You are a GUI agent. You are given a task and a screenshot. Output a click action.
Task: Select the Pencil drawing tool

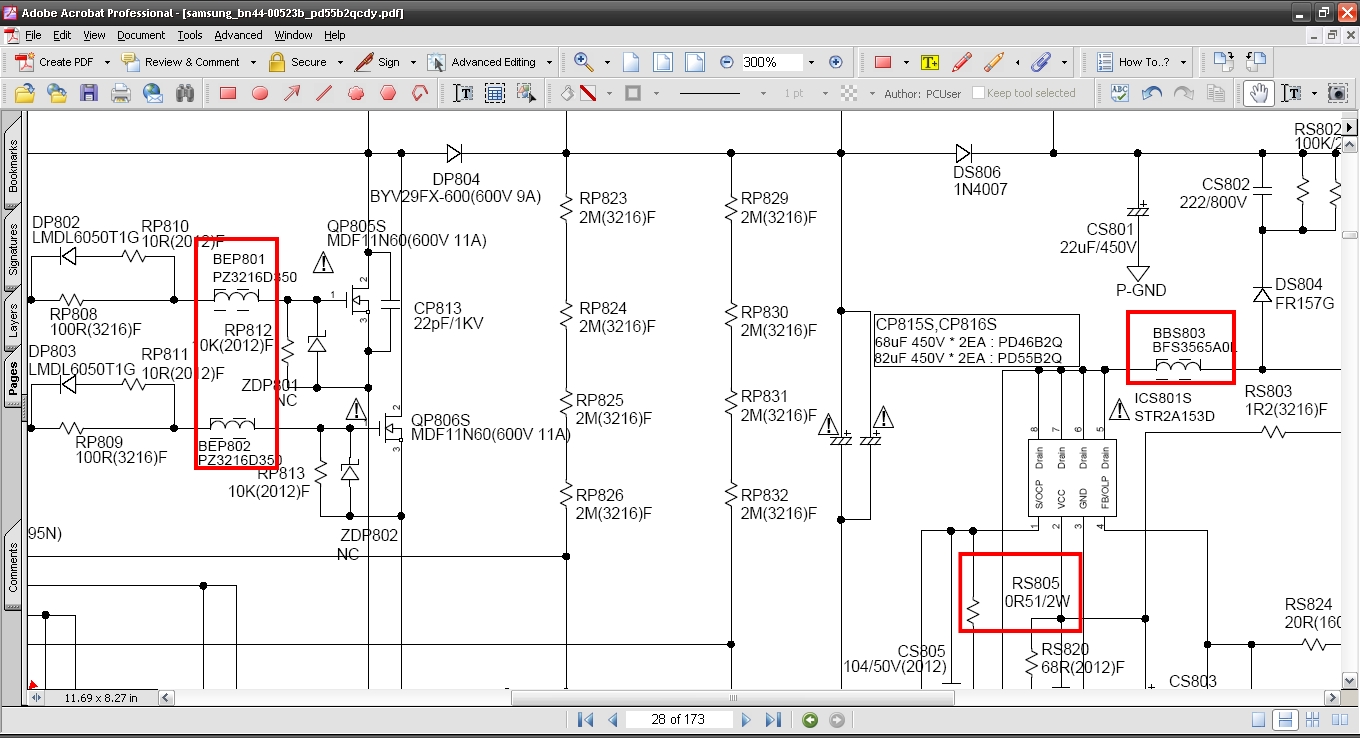click(x=961, y=62)
